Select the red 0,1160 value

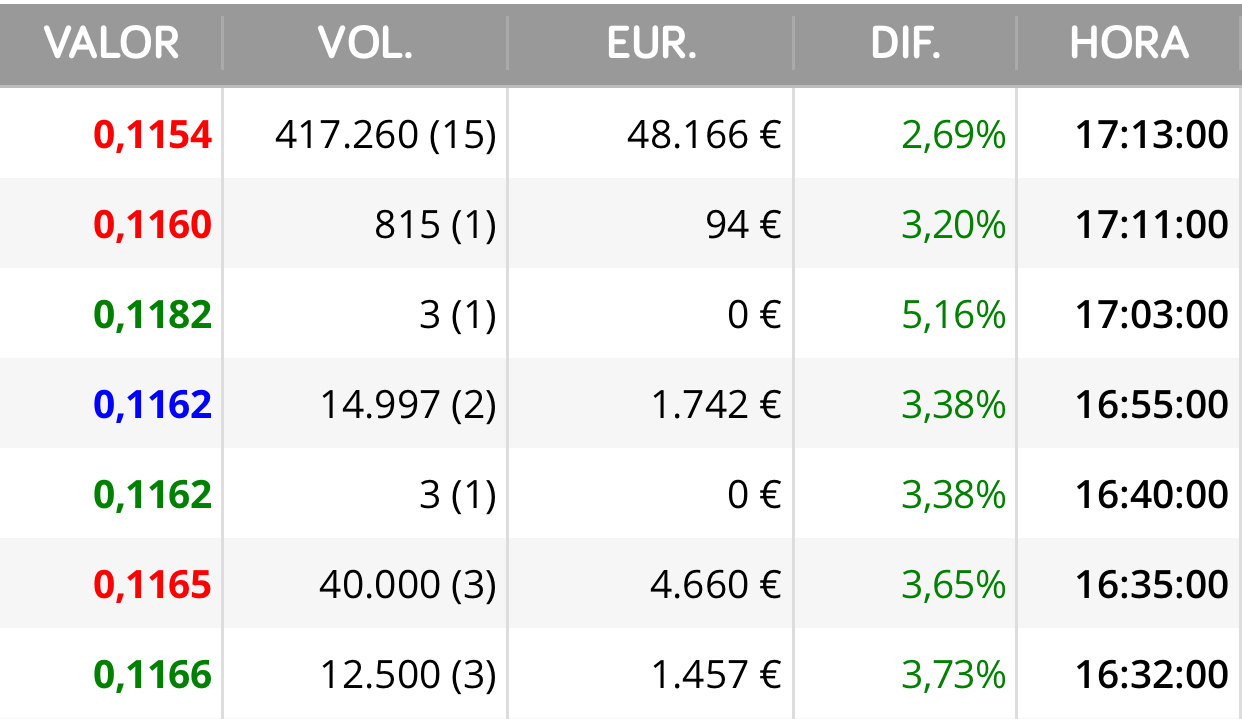(x=153, y=224)
